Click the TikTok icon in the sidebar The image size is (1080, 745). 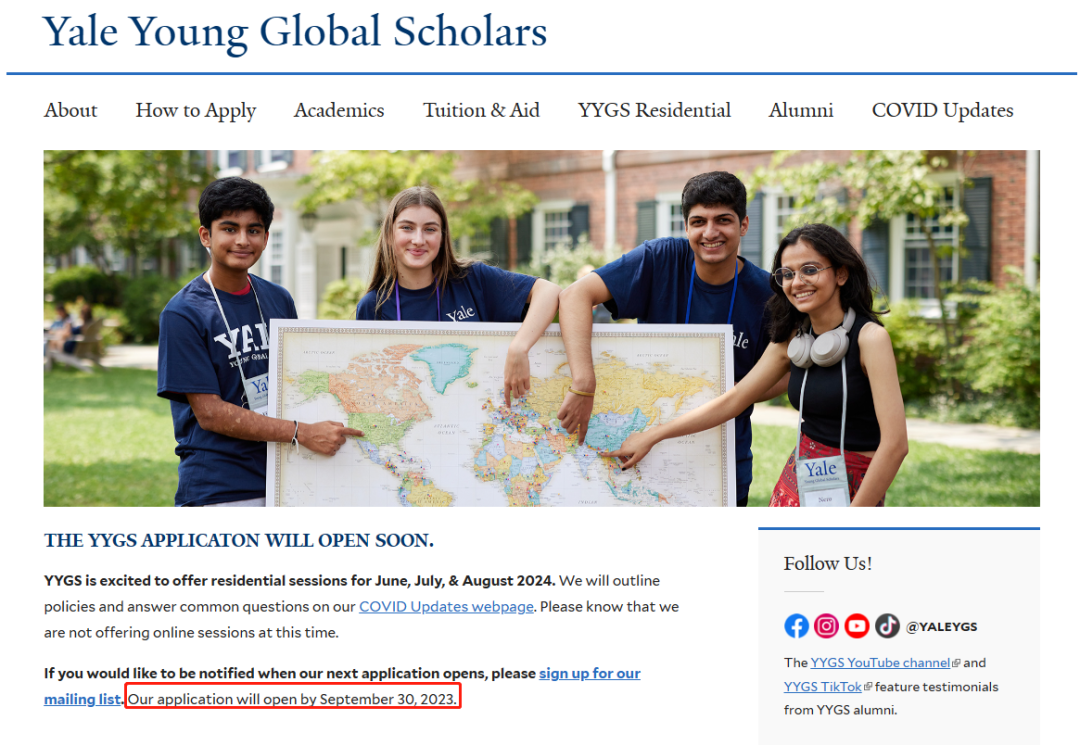pyautogui.click(x=887, y=626)
